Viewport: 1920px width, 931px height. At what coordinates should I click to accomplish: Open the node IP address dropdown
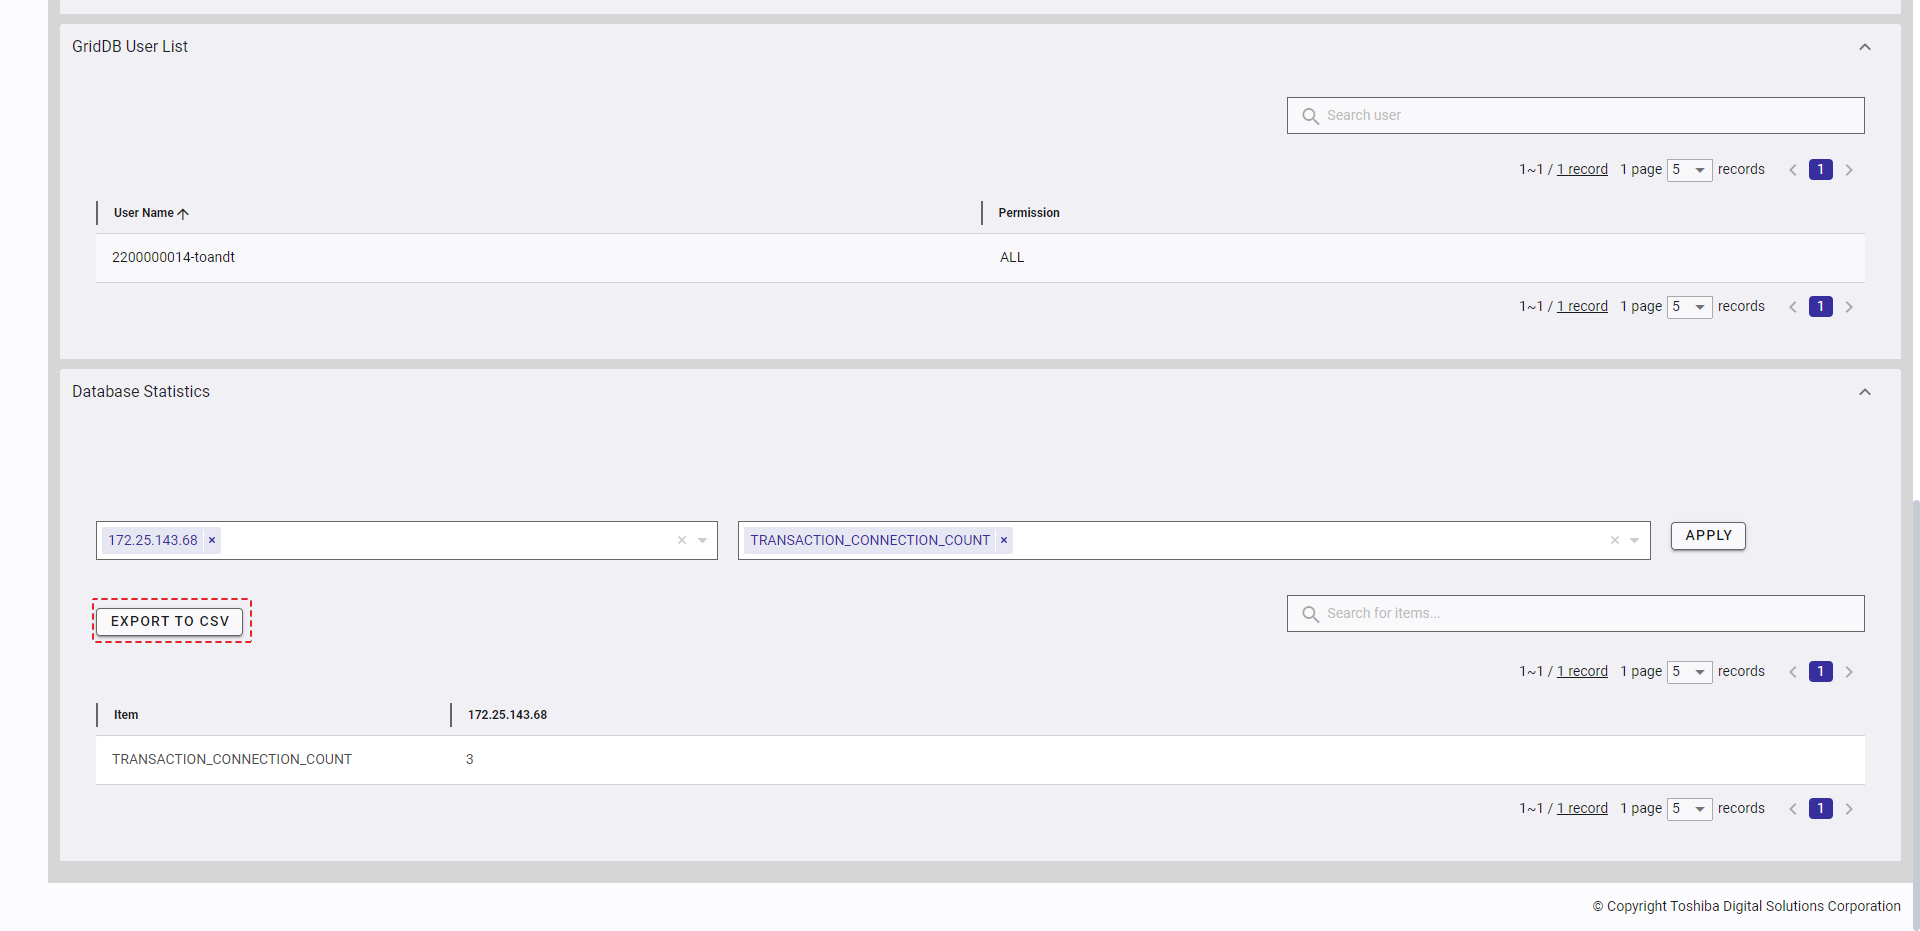[x=703, y=540]
